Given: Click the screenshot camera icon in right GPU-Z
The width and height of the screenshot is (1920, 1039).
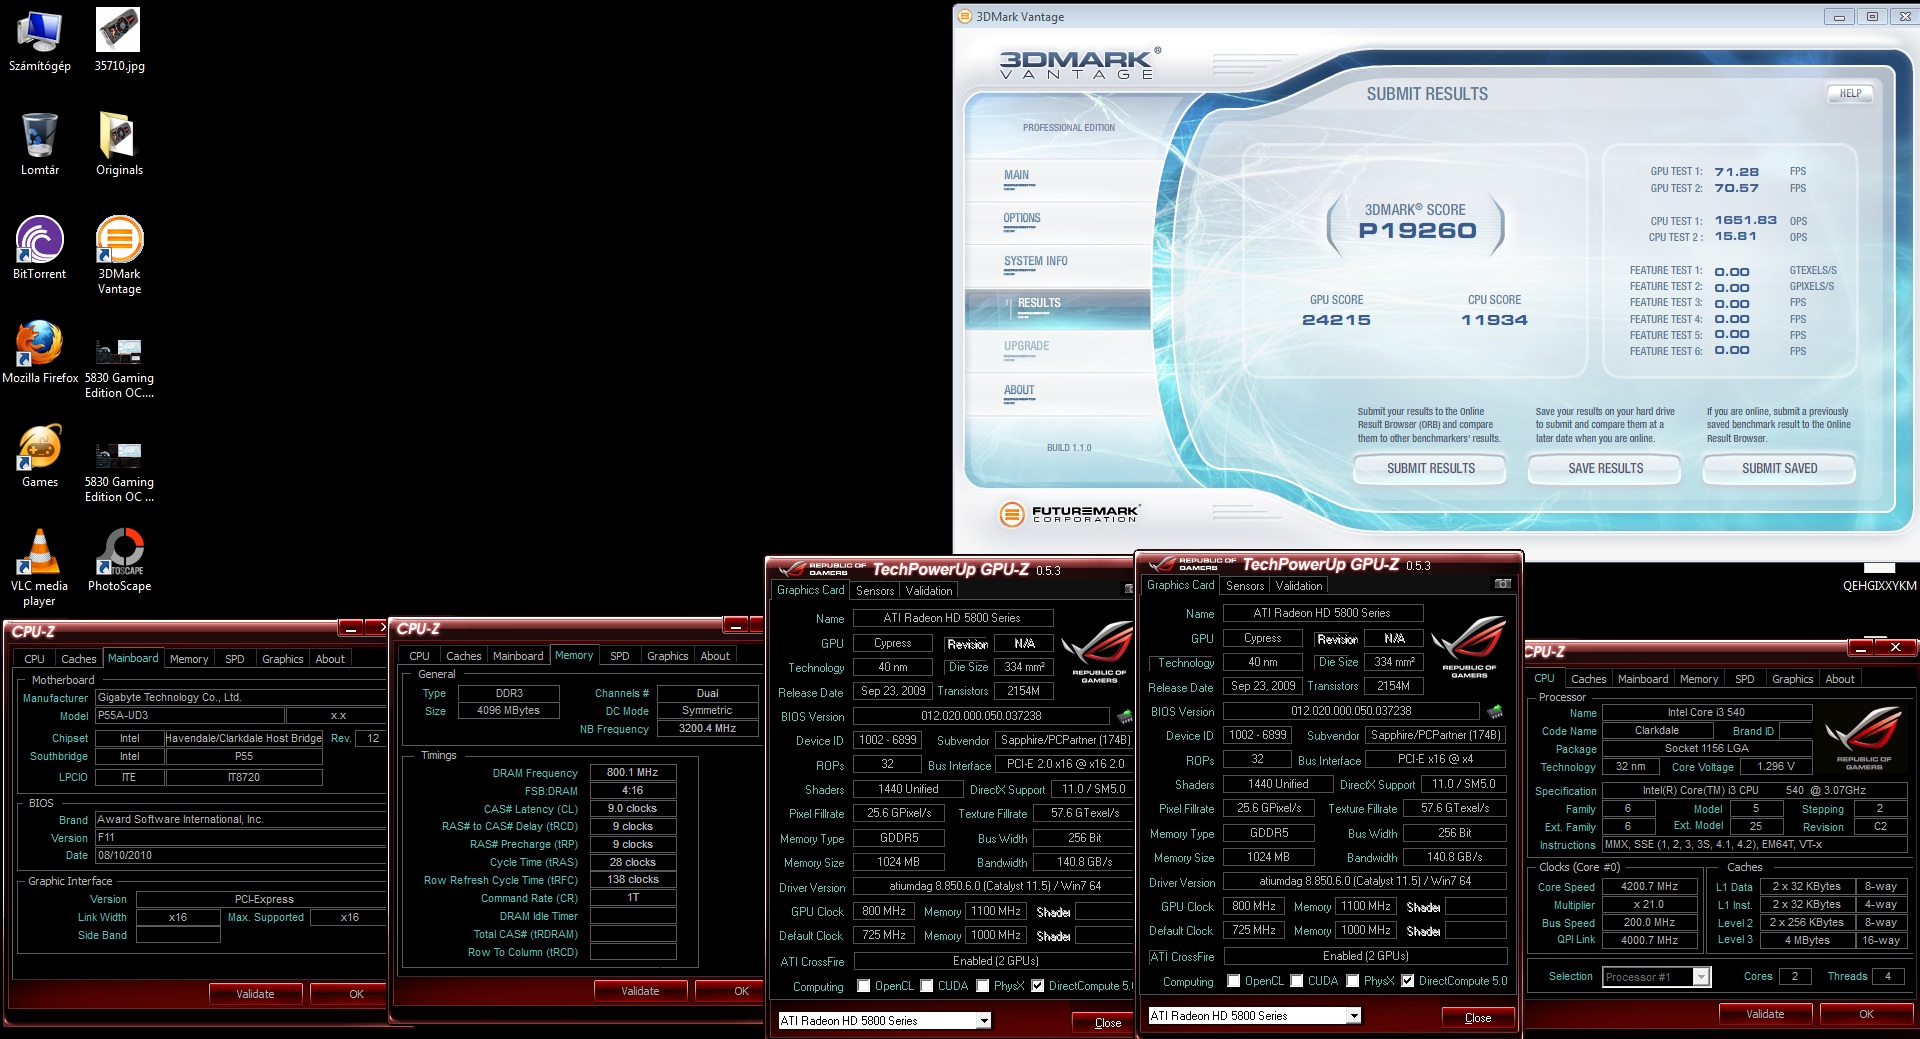Looking at the screenshot, I should pos(1502,584).
